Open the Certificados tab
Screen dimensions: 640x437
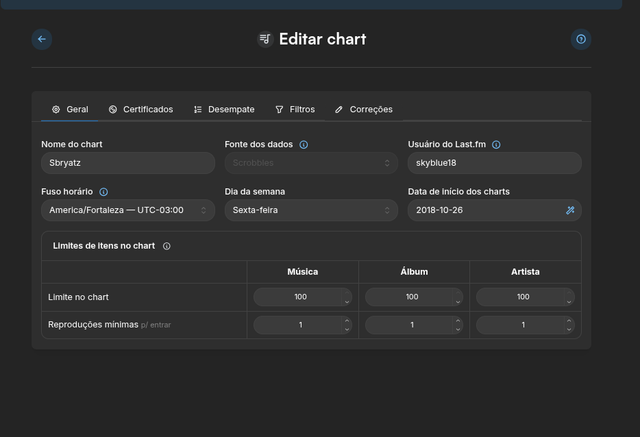140,109
